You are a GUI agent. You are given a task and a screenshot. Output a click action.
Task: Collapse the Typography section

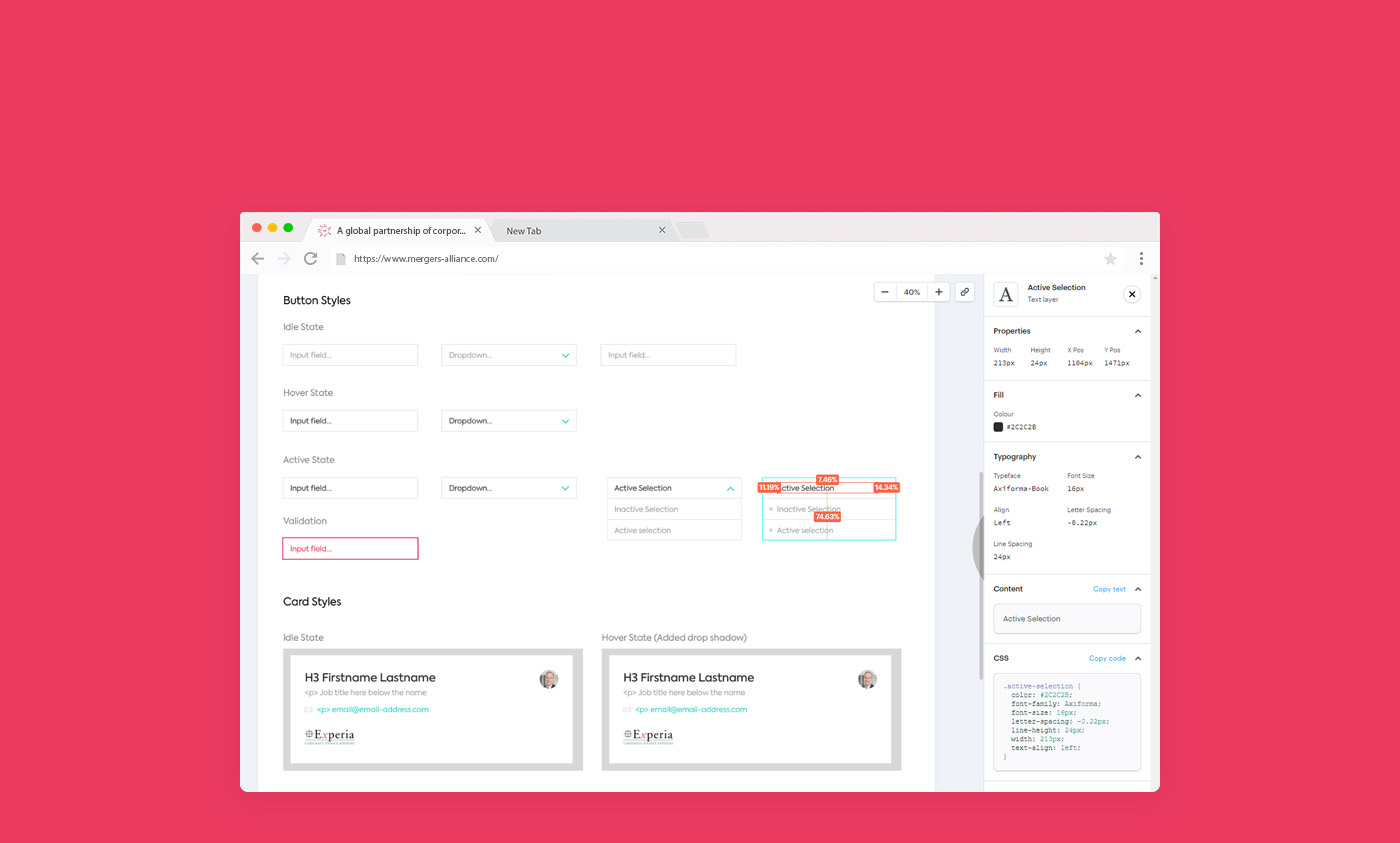1137,457
